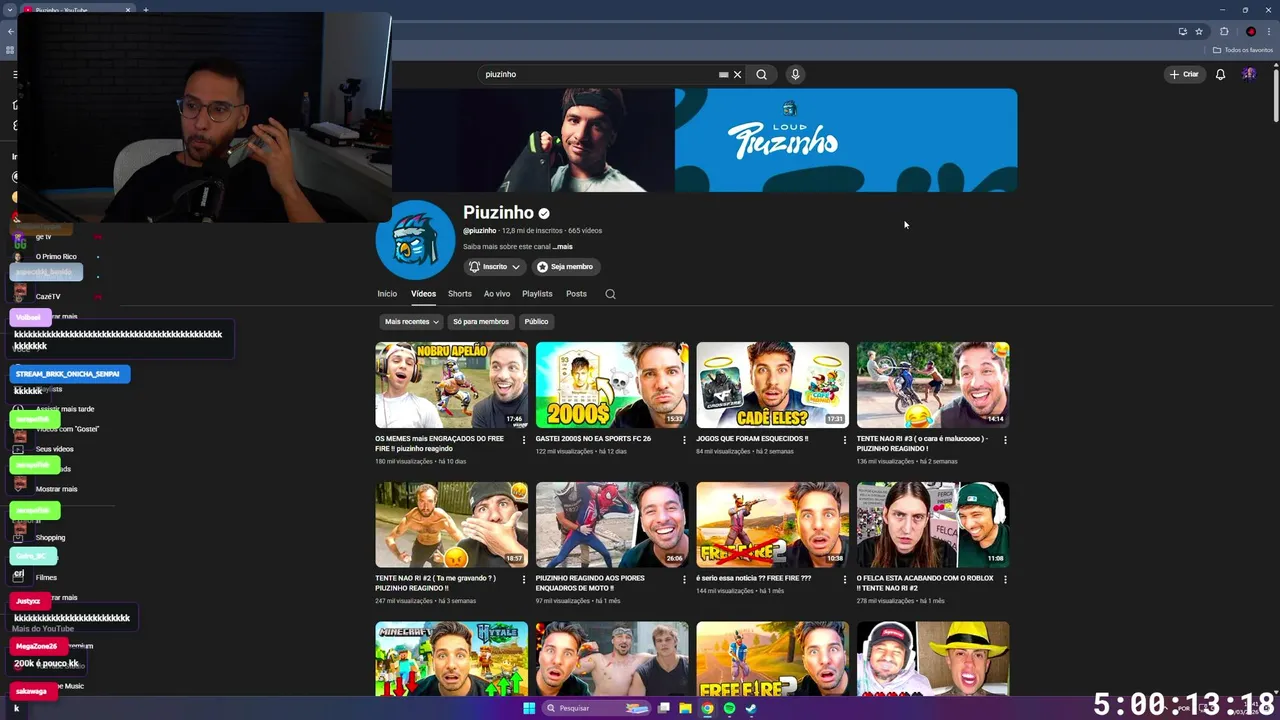
Task: Open sidebar Seus vídeos entry
Action: (x=55, y=449)
